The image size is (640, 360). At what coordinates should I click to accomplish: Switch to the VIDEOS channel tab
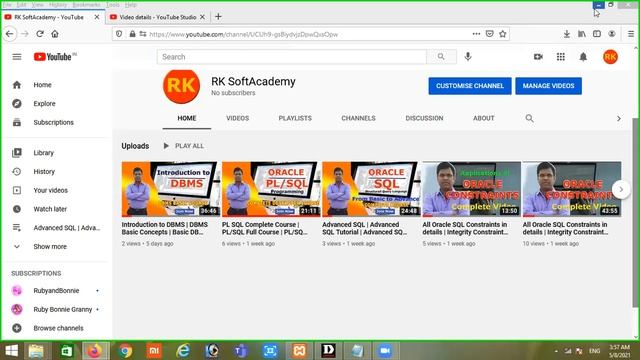pyautogui.click(x=238, y=118)
